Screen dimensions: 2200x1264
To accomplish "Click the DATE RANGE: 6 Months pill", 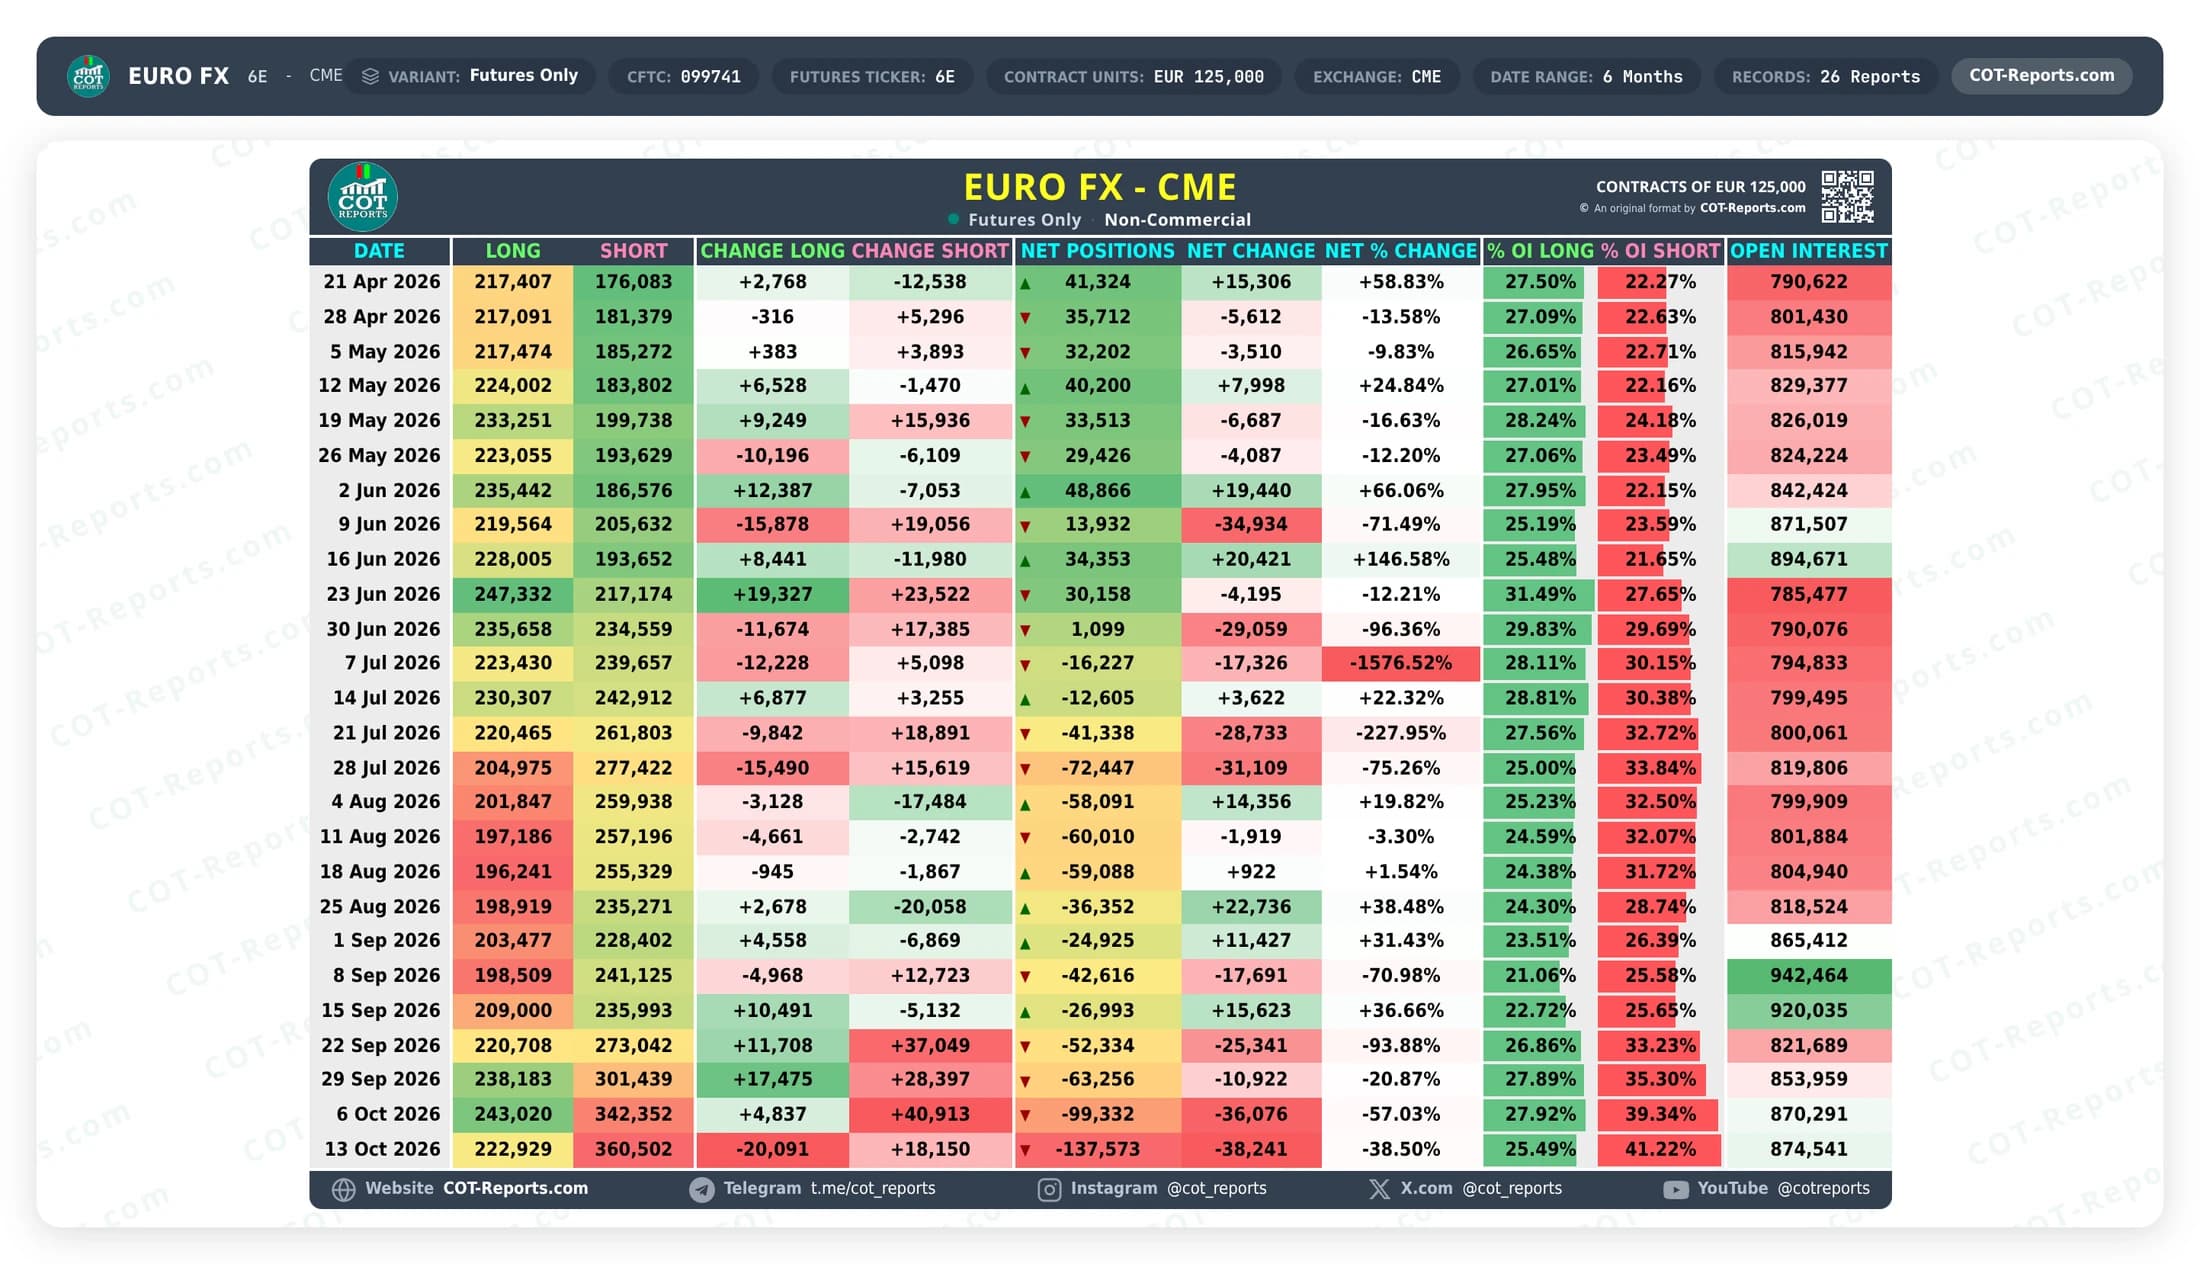I will [1586, 76].
